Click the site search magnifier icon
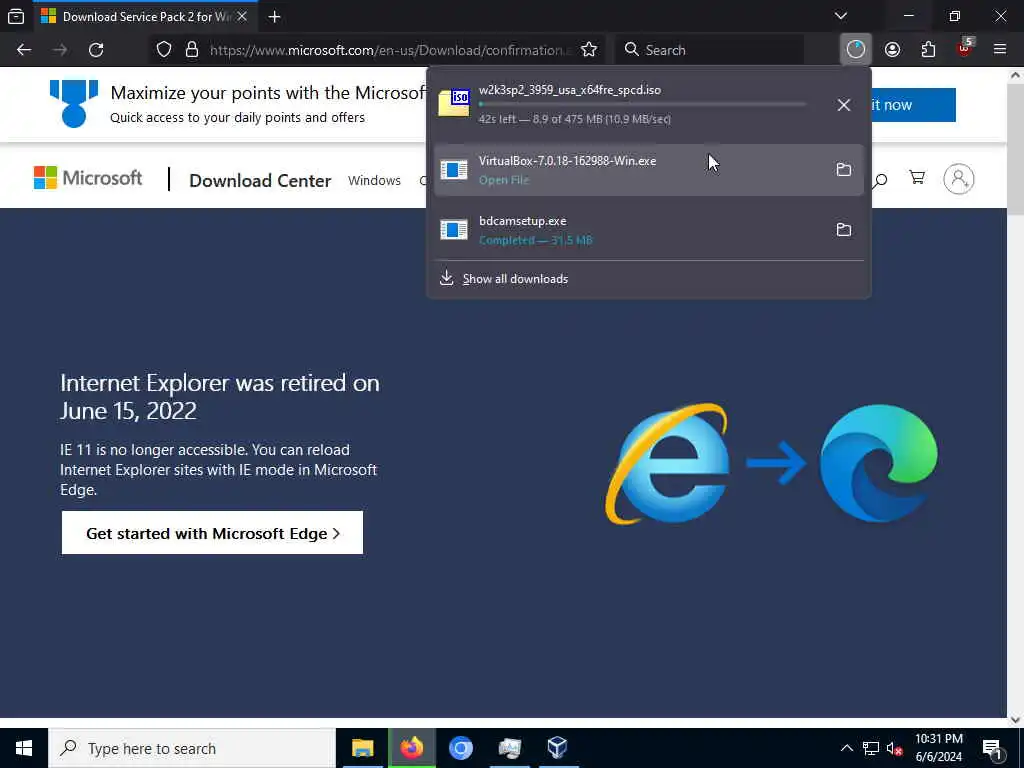The image size is (1024, 768). [x=880, y=180]
